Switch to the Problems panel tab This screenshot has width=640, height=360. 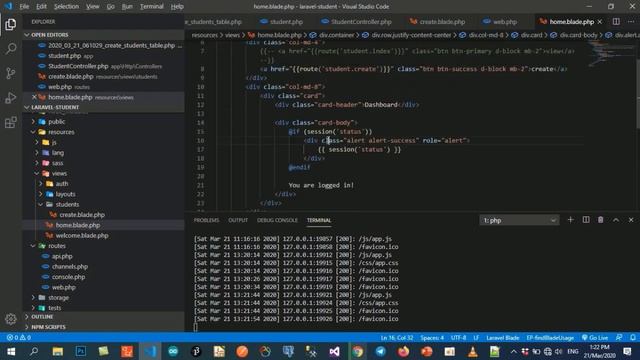click(x=206, y=220)
